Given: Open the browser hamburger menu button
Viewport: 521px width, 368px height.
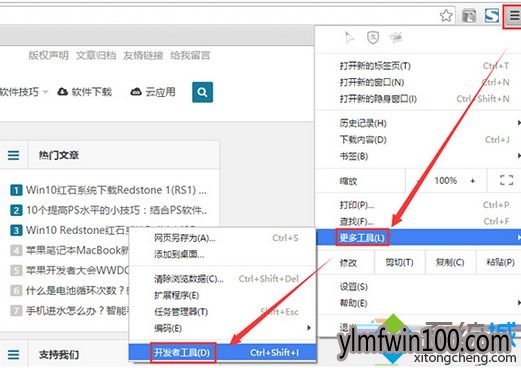Looking at the screenshot, I should (x=514, y=15).
